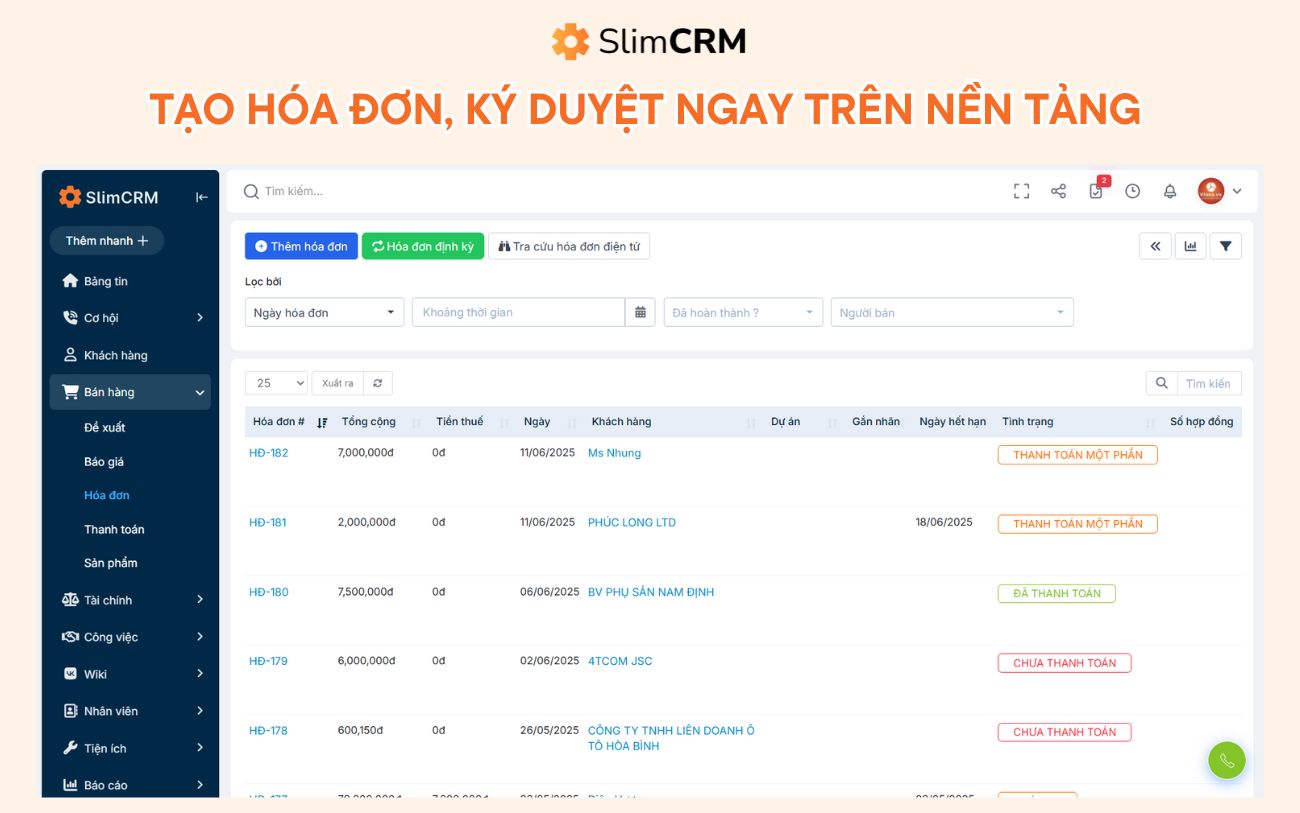Tap the green phone call floating button
The height and width of the screenshot is (813, 1300).
pos(1227,760)
